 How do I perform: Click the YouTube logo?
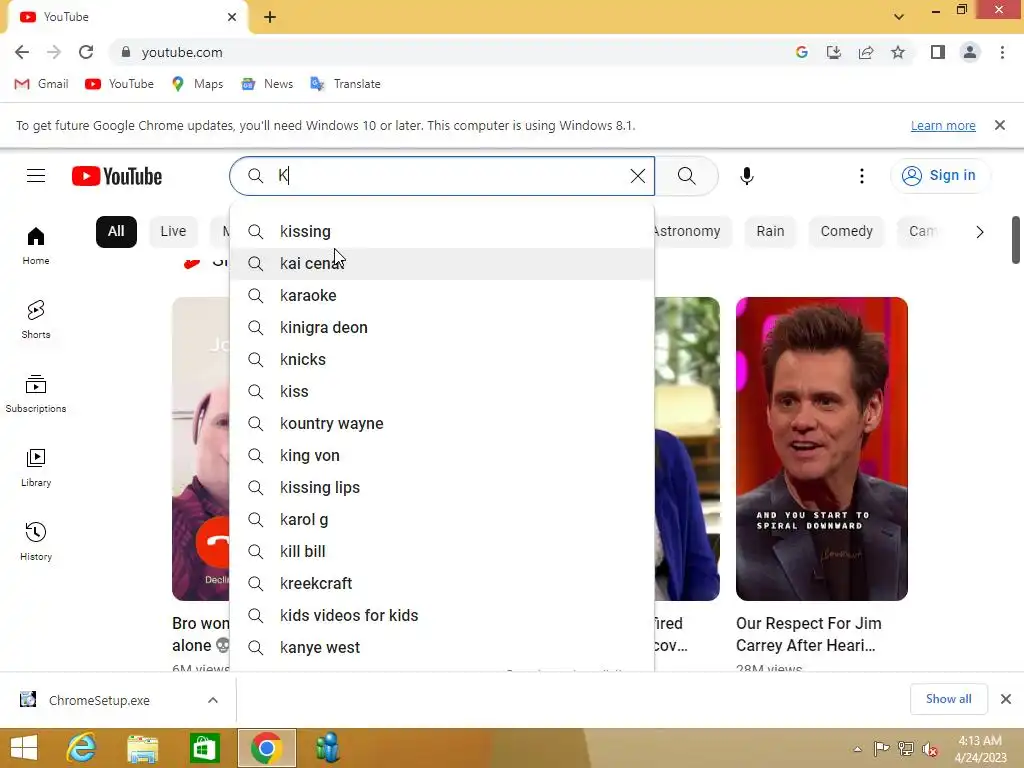click(117, 176)
